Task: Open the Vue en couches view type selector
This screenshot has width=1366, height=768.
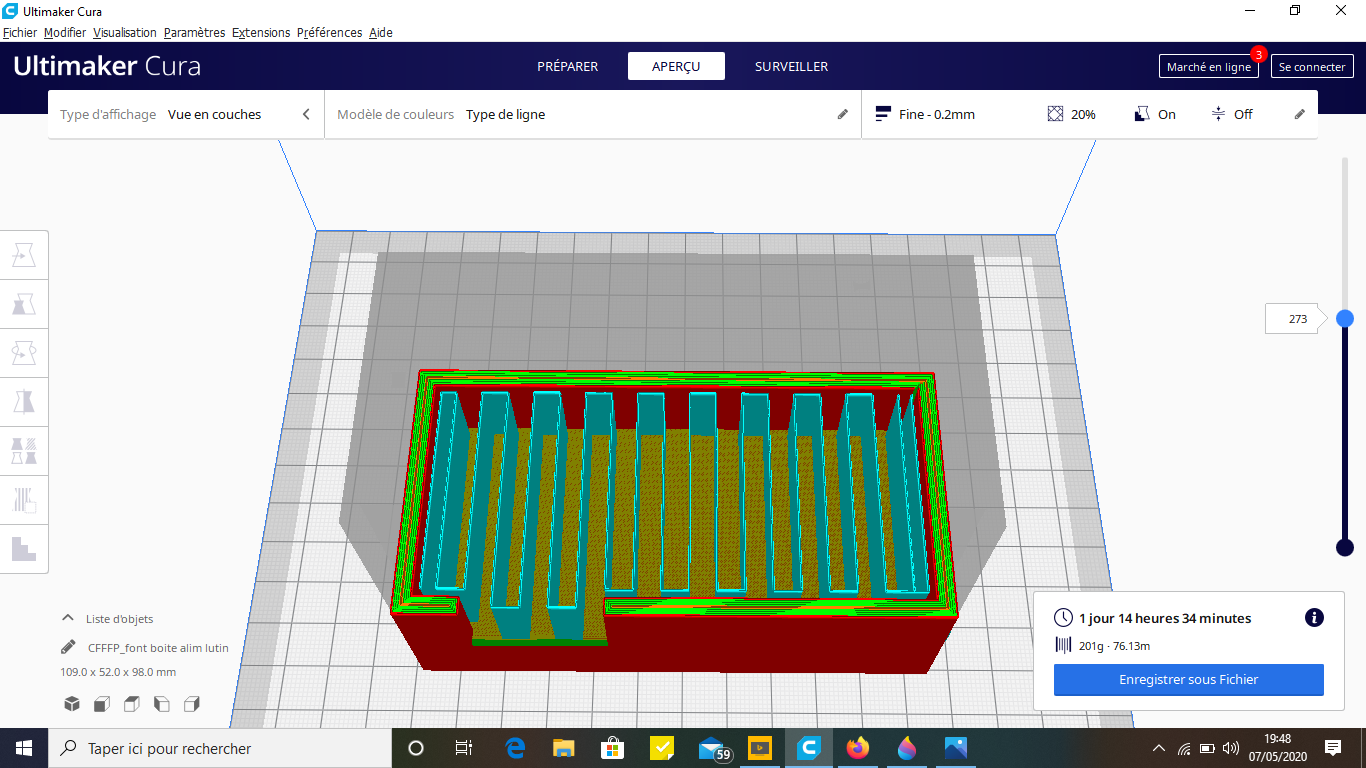Action: (186, 114)
